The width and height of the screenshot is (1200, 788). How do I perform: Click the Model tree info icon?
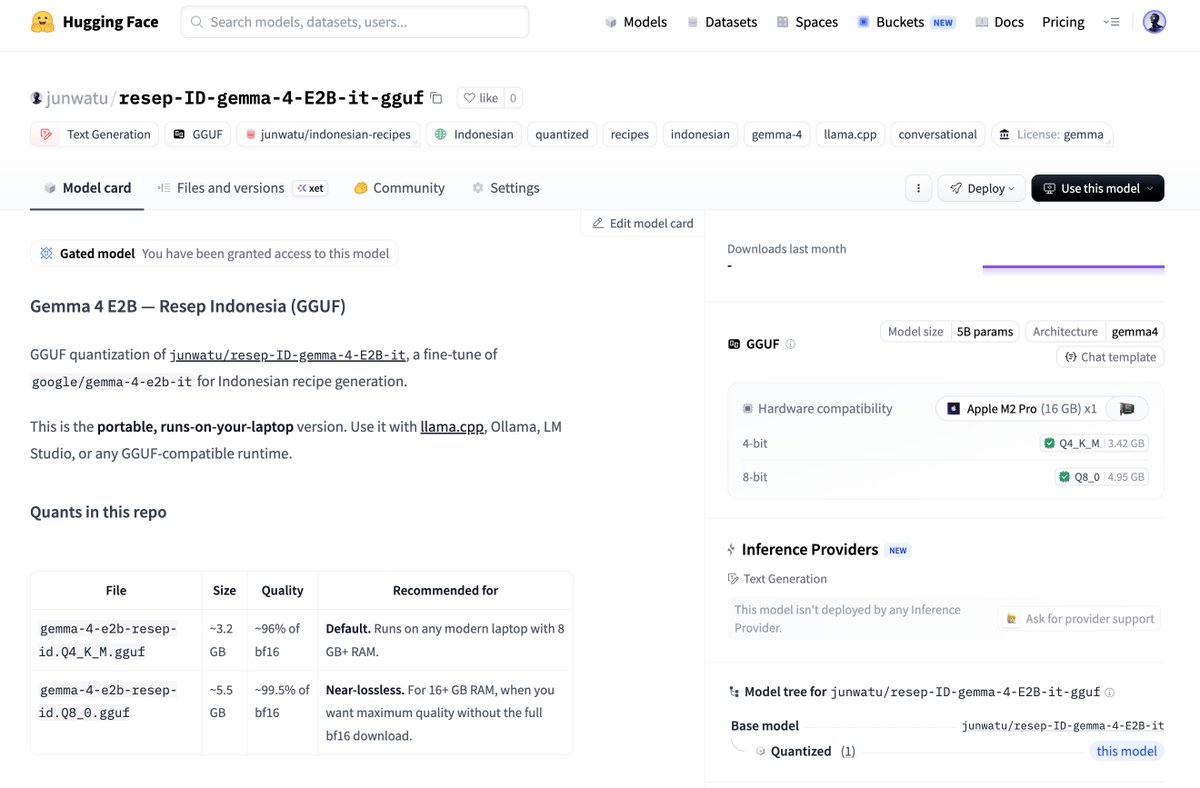1109,692
